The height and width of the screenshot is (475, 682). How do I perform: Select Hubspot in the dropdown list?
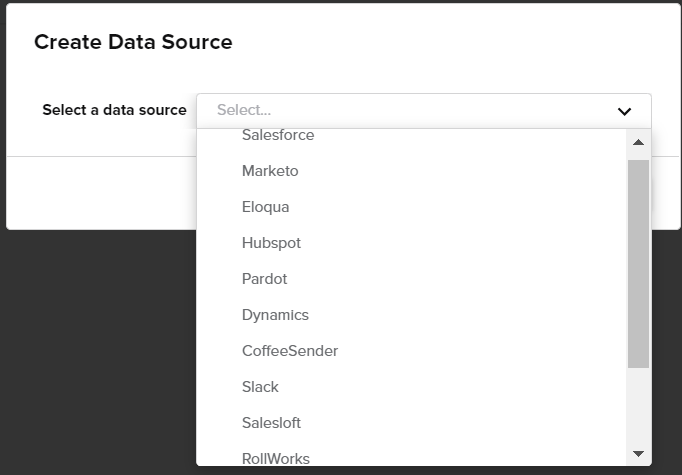tap(411, 243)
